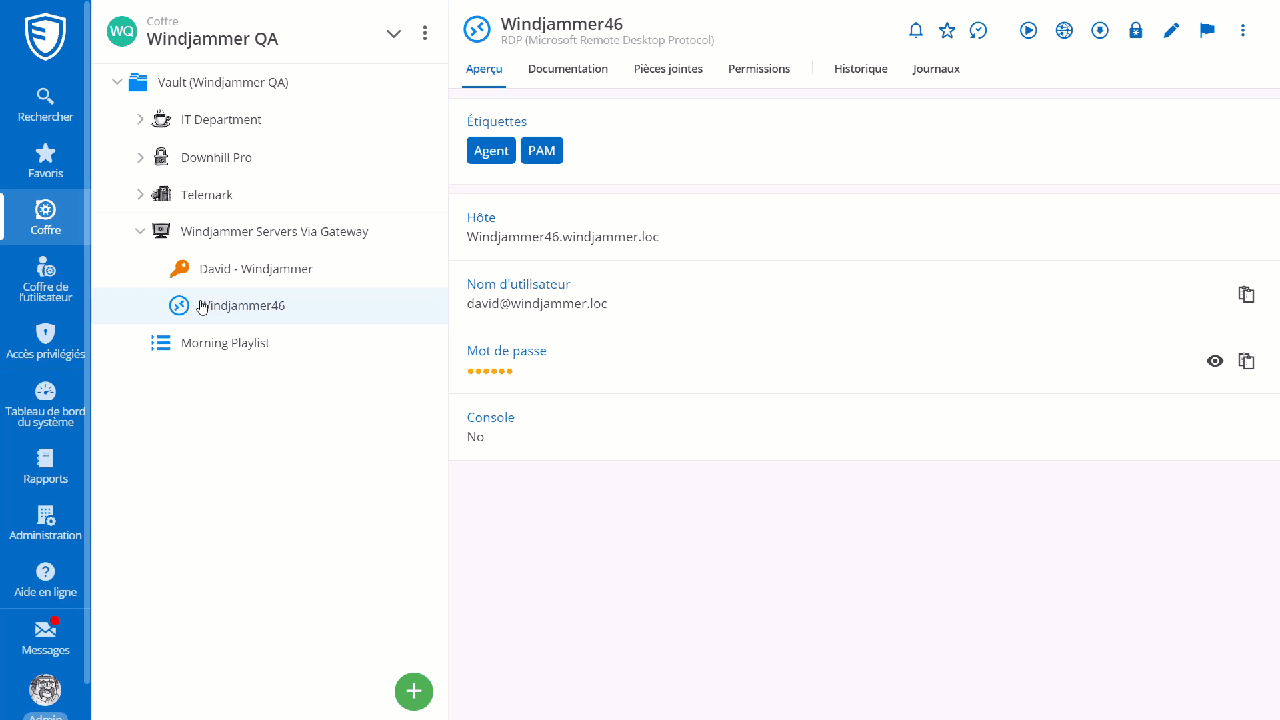1280x720 pixels.
Task: Reveal password with the eye icon
Action: tap(1215, 361)
